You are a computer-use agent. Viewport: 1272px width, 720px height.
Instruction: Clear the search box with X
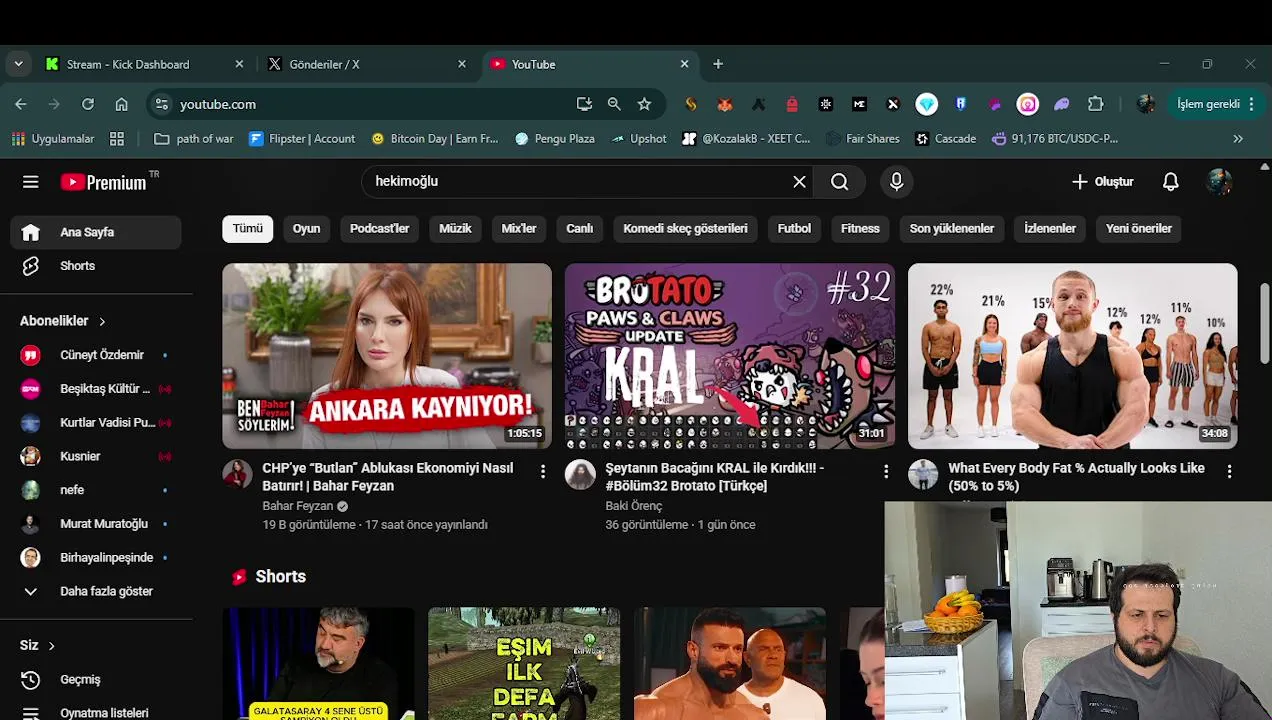click(799, 182)
